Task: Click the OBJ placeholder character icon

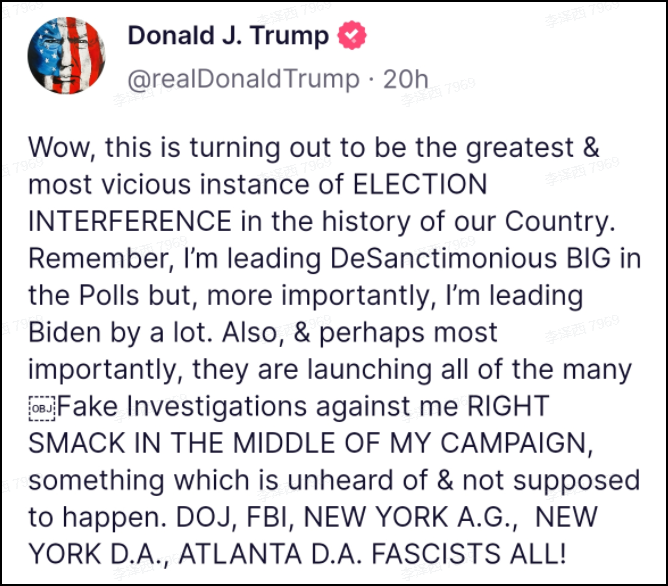Action: [41, 408]
